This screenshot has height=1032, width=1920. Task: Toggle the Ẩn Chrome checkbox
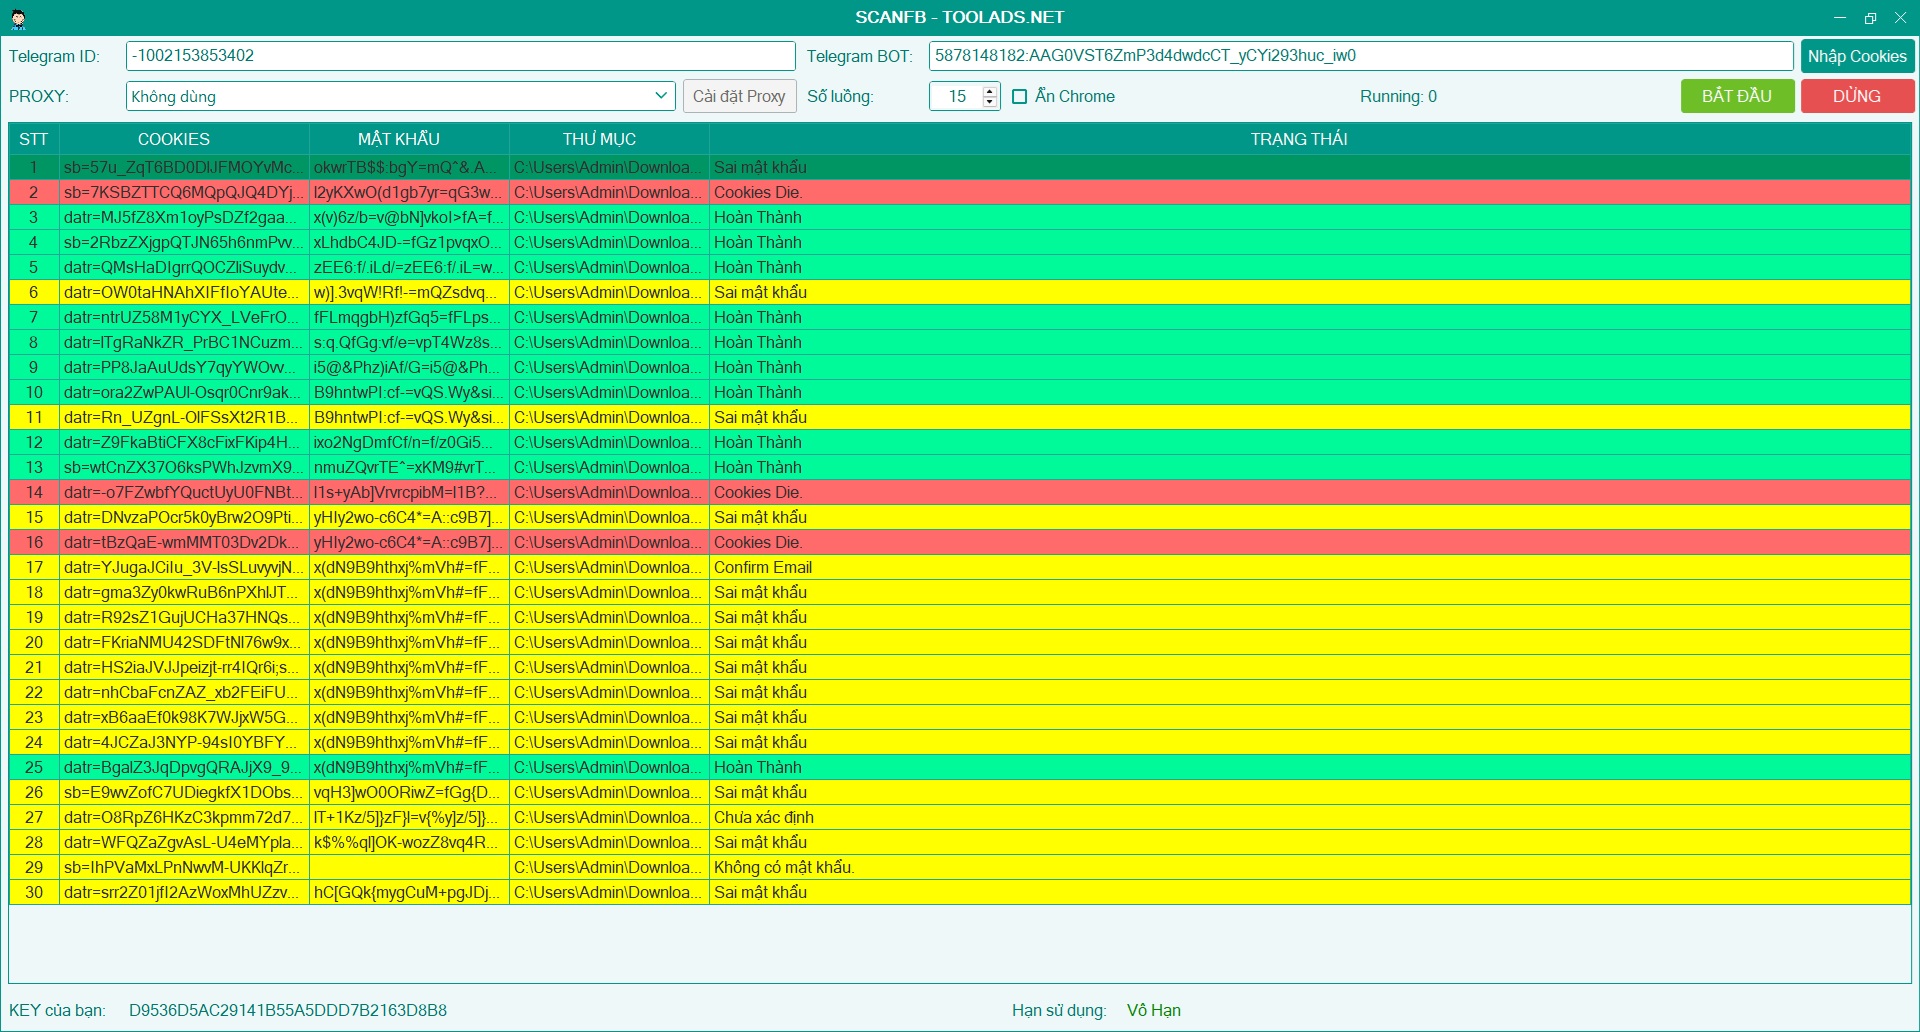(1020, 97)
